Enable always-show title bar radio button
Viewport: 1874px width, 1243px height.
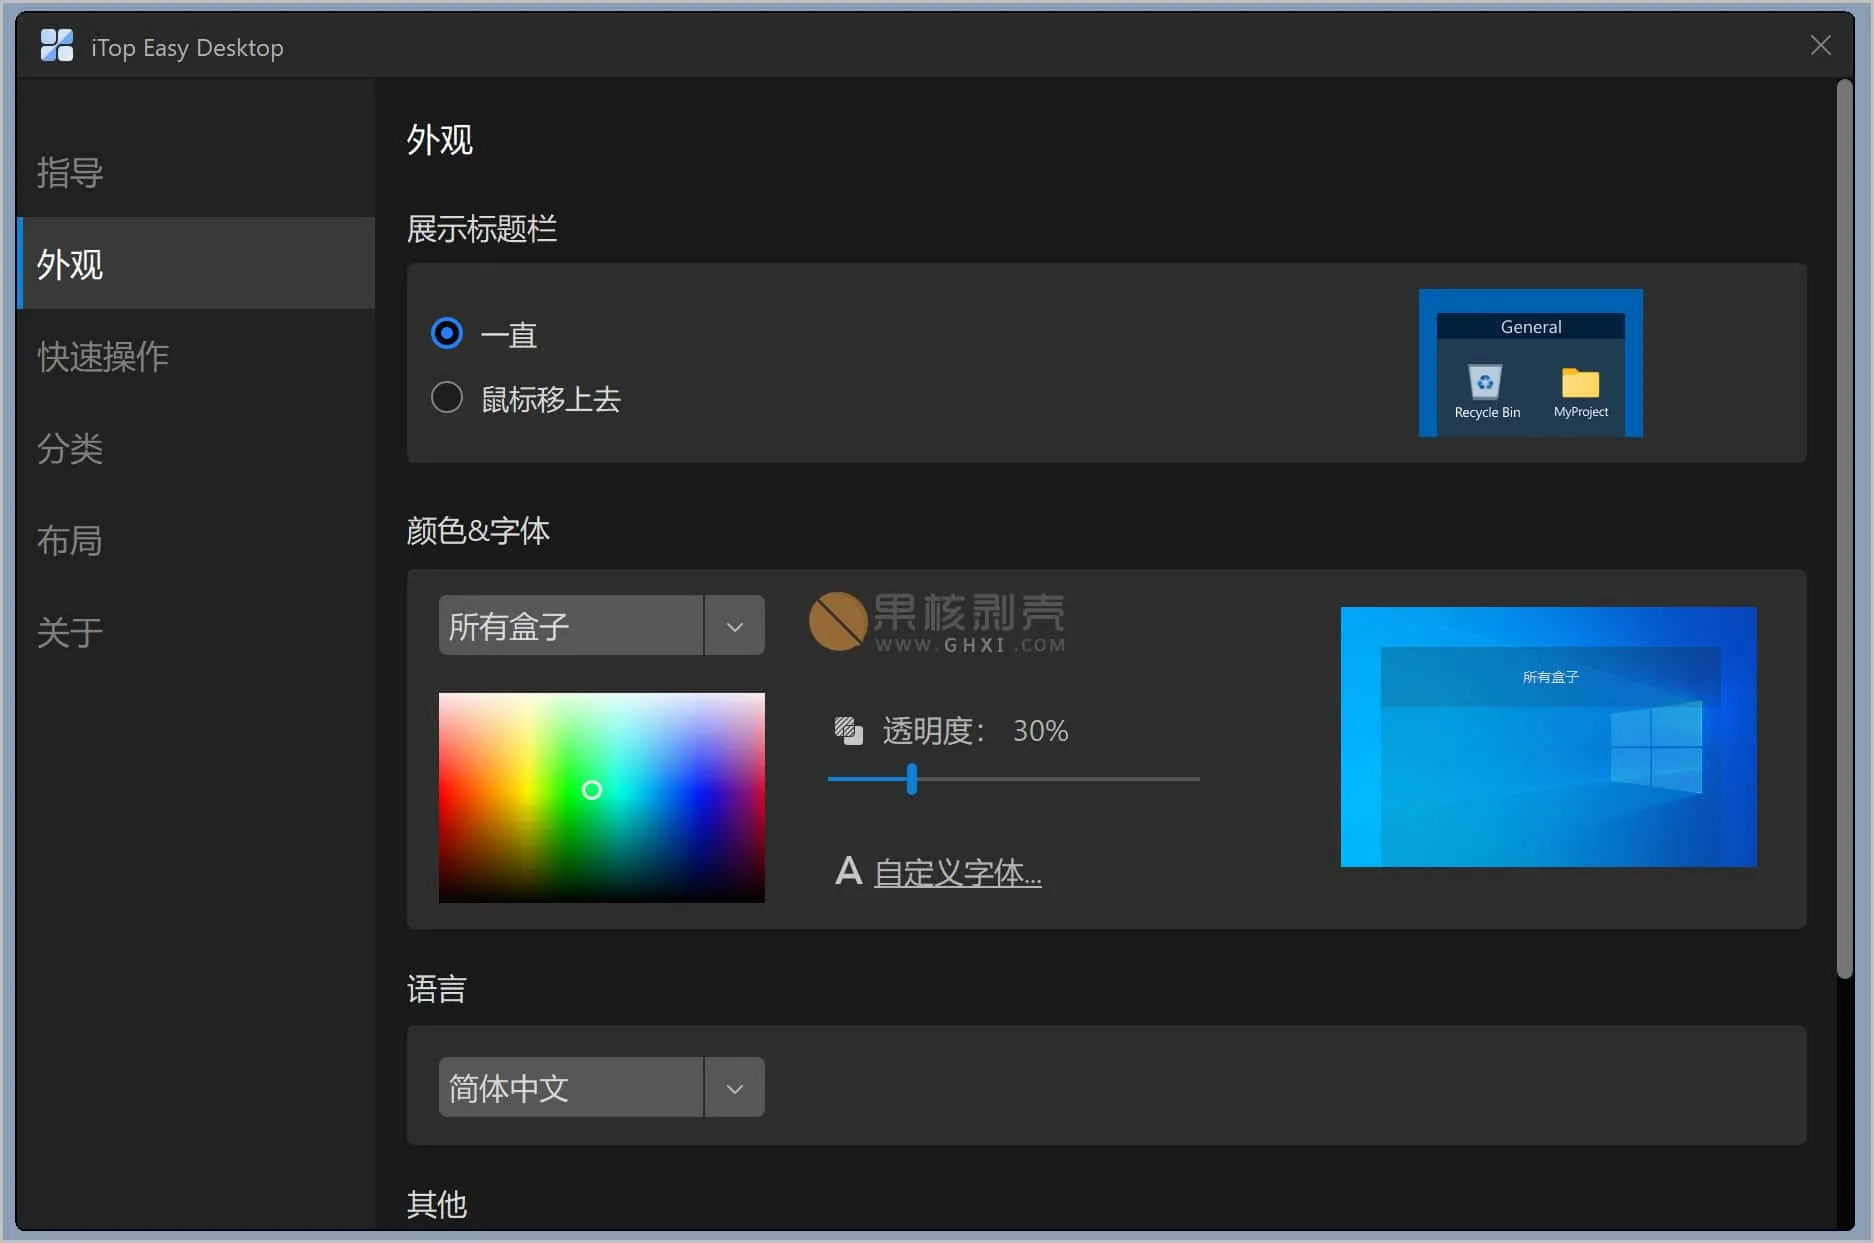coord(447,333)
